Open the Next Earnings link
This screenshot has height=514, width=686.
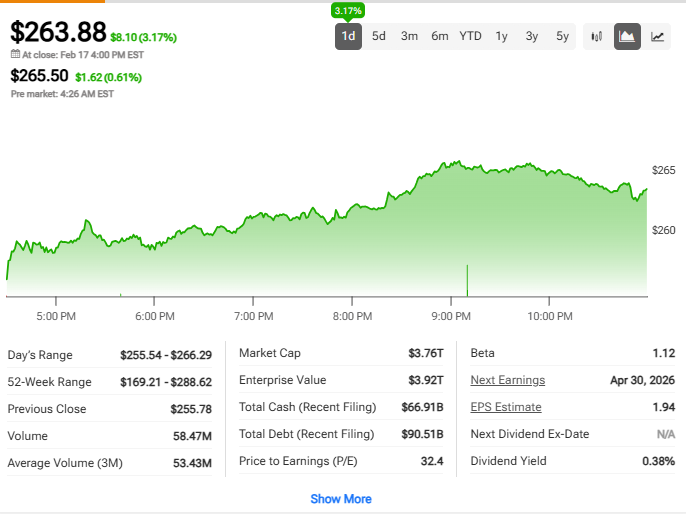point(508,380)
